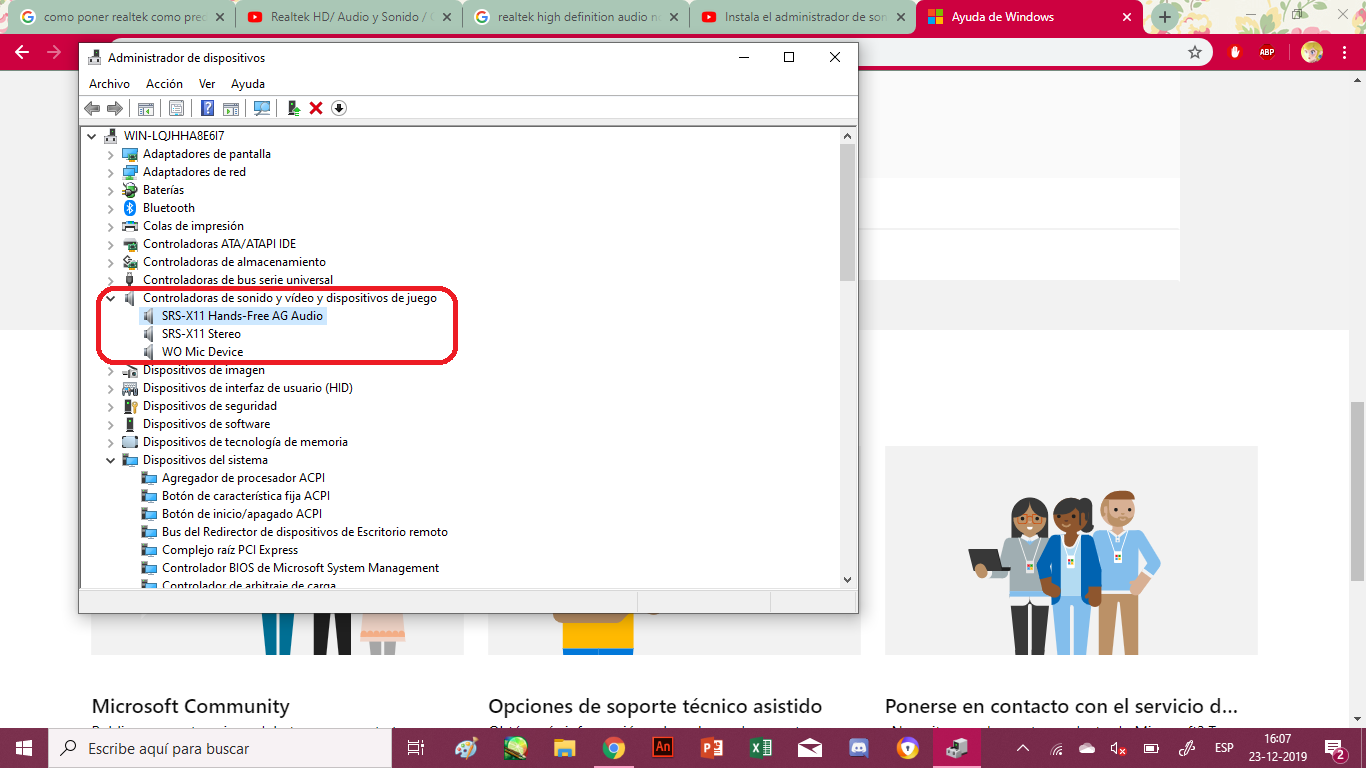This screenshot has height=768, width=1366.
Task: Open the Ayuda menu
Action: pos(248,84)
